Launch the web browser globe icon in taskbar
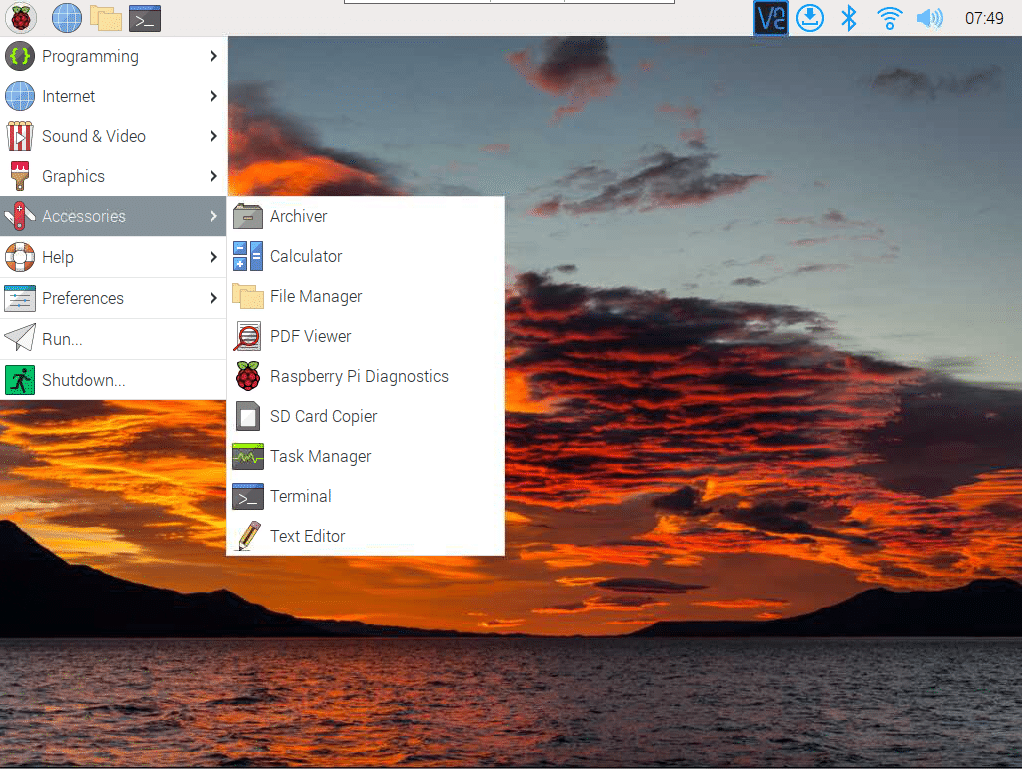Image resolution: width=1022 pixels, height=769 pixels. point(67,17)
